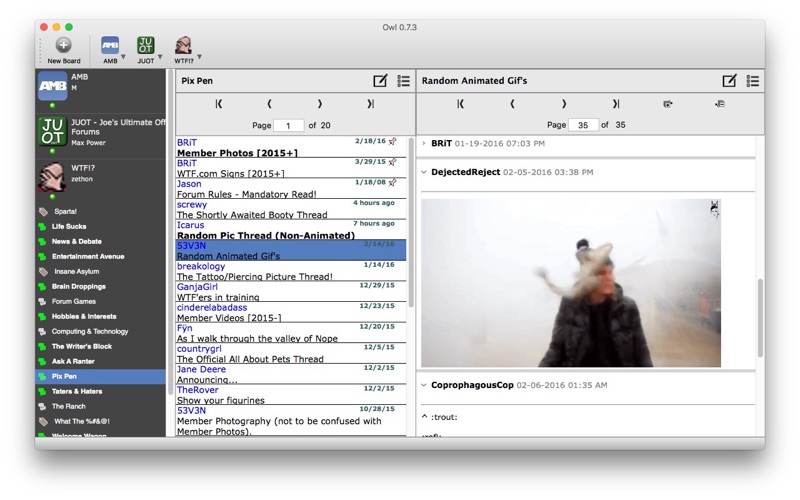Open The Writer's Block forum

[82, 346]
